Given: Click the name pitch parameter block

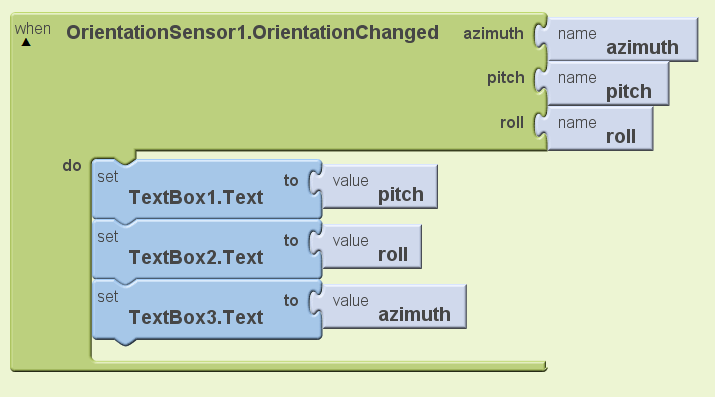Looking at the screenshot, I should click(x=608, y=84).
